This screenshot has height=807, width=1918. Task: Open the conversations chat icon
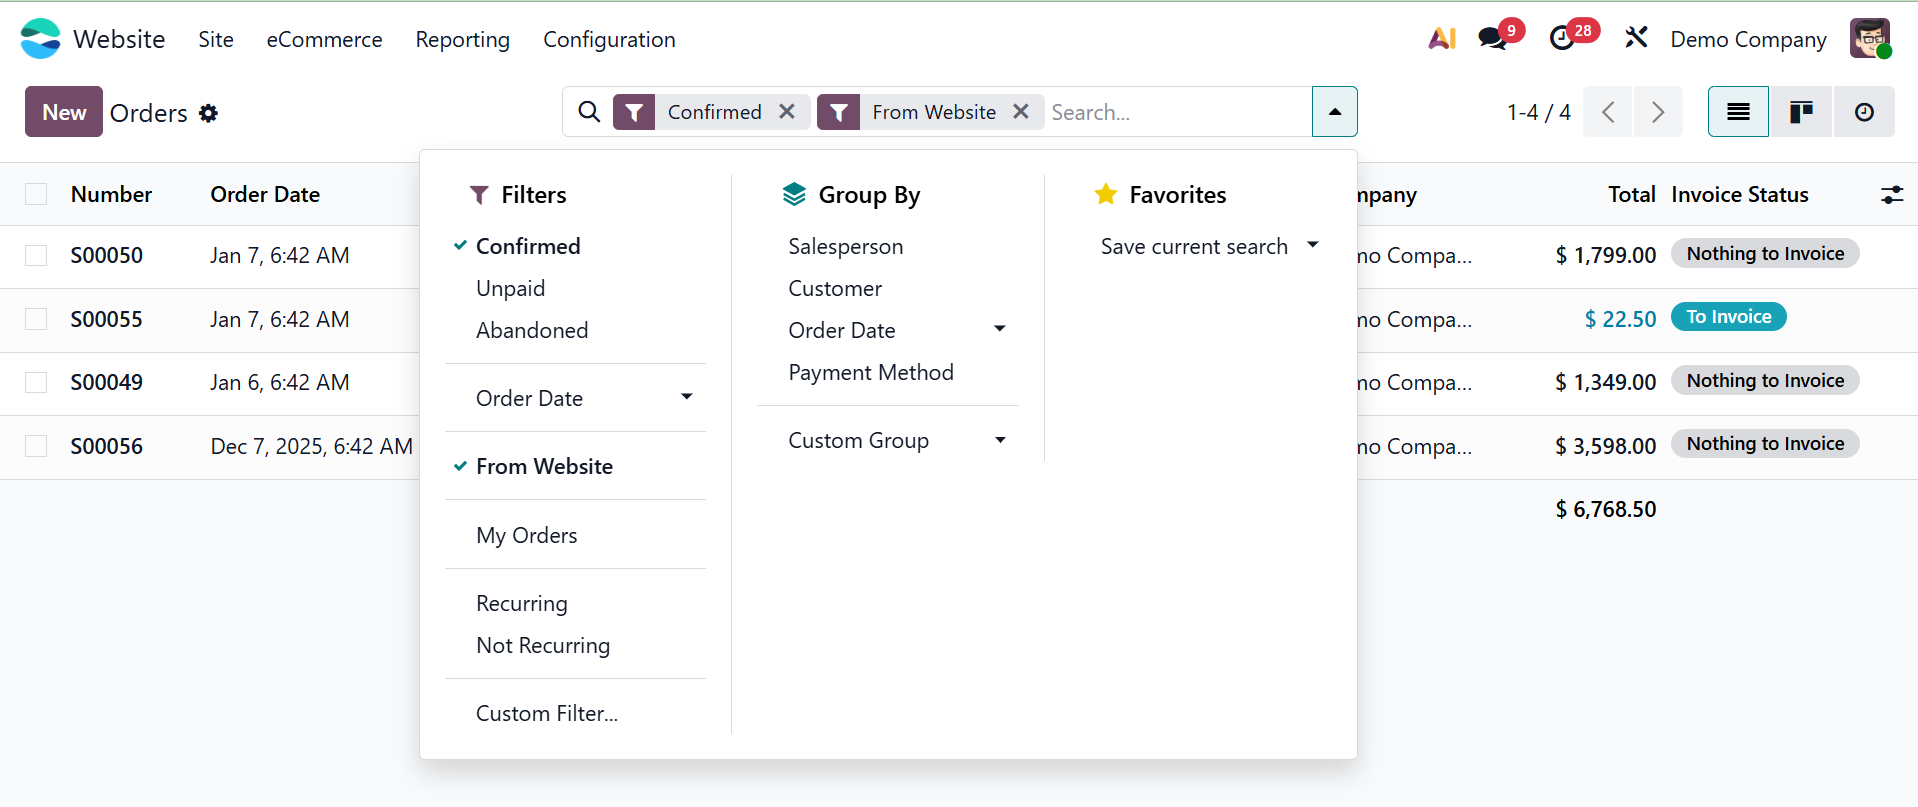coord(1493,39)
